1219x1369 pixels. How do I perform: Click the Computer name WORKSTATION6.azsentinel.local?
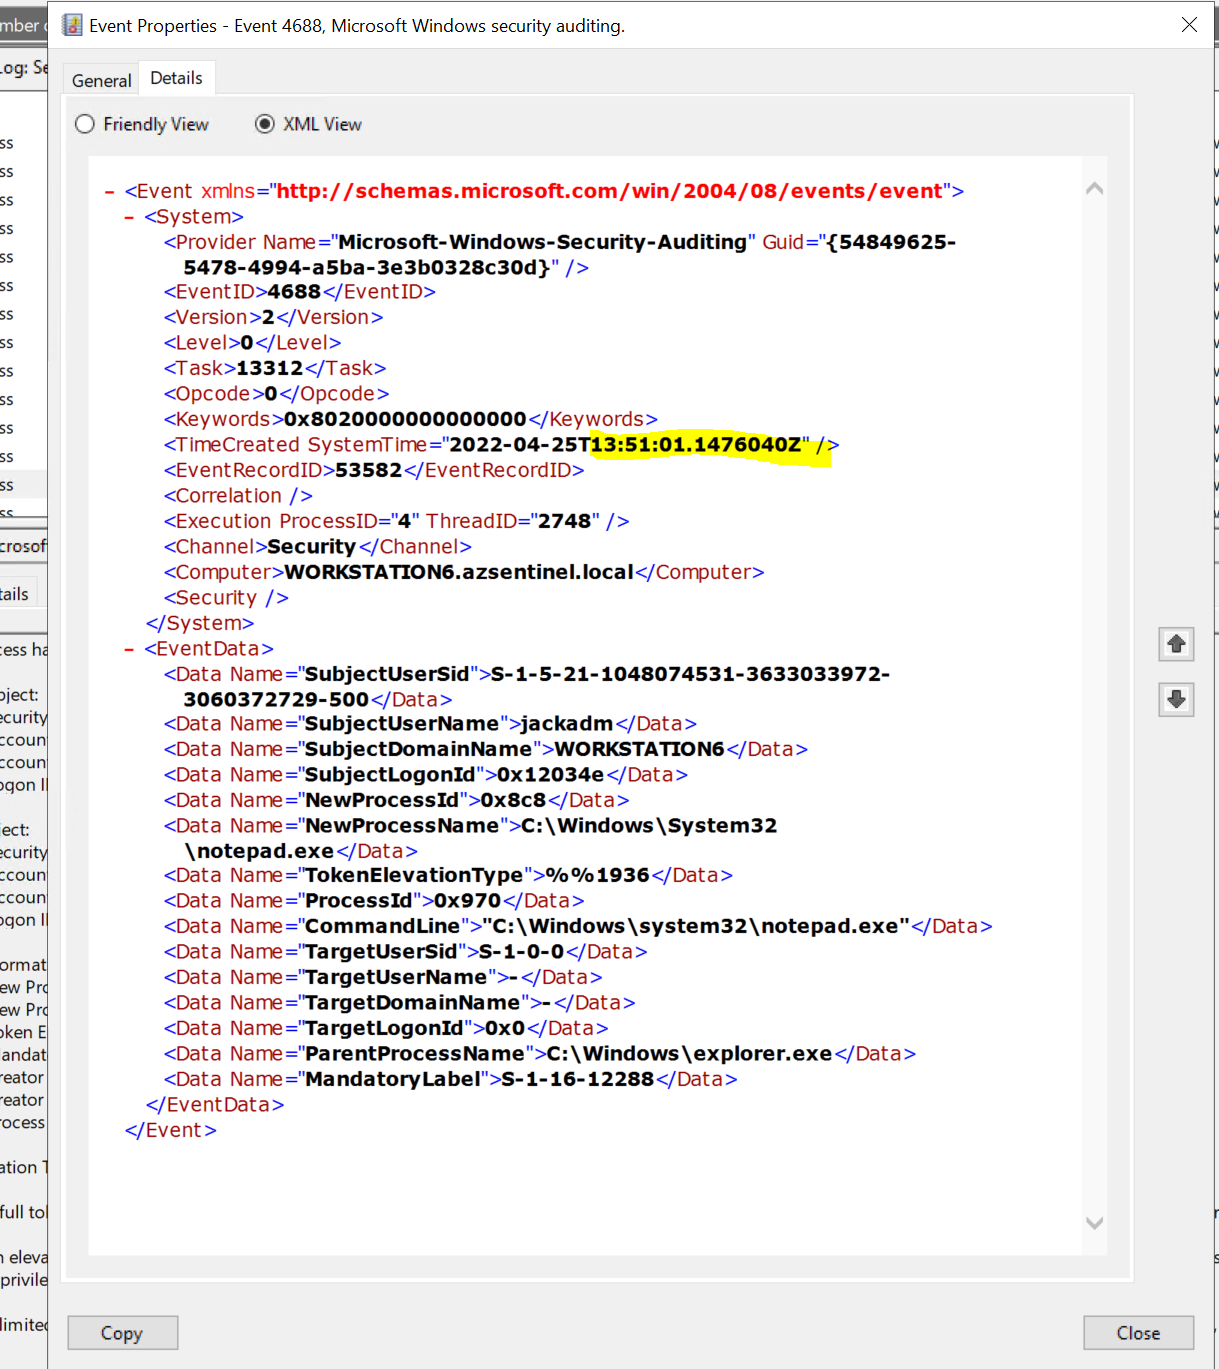(x=455, y=571)
